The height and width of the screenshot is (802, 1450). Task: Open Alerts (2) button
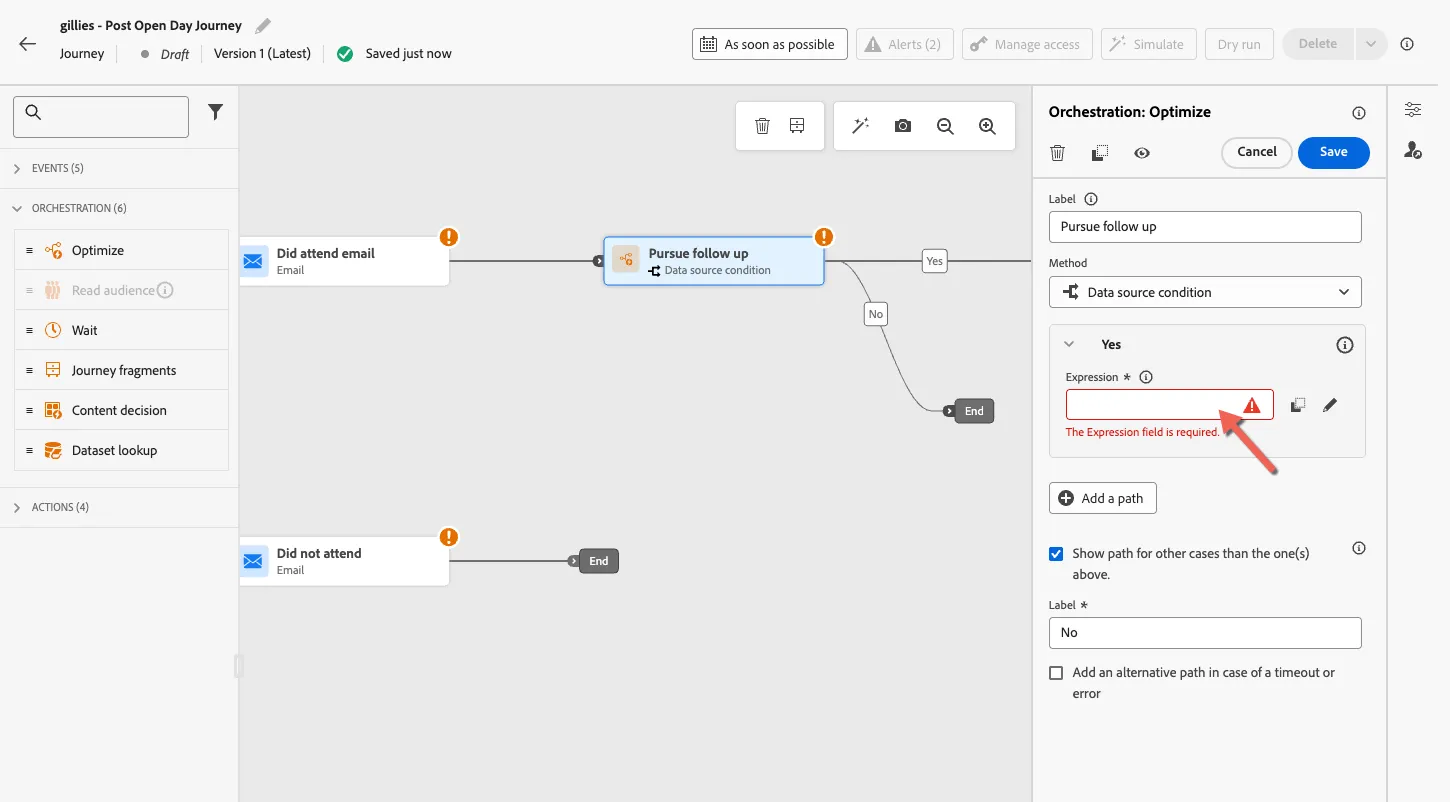pyautogui.click(x=904, y=44)
